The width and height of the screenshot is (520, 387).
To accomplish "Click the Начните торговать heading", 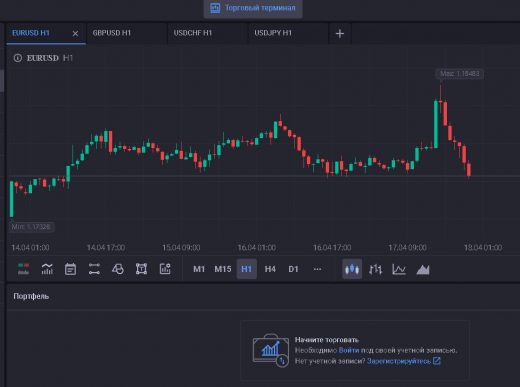I will point(327,340).
